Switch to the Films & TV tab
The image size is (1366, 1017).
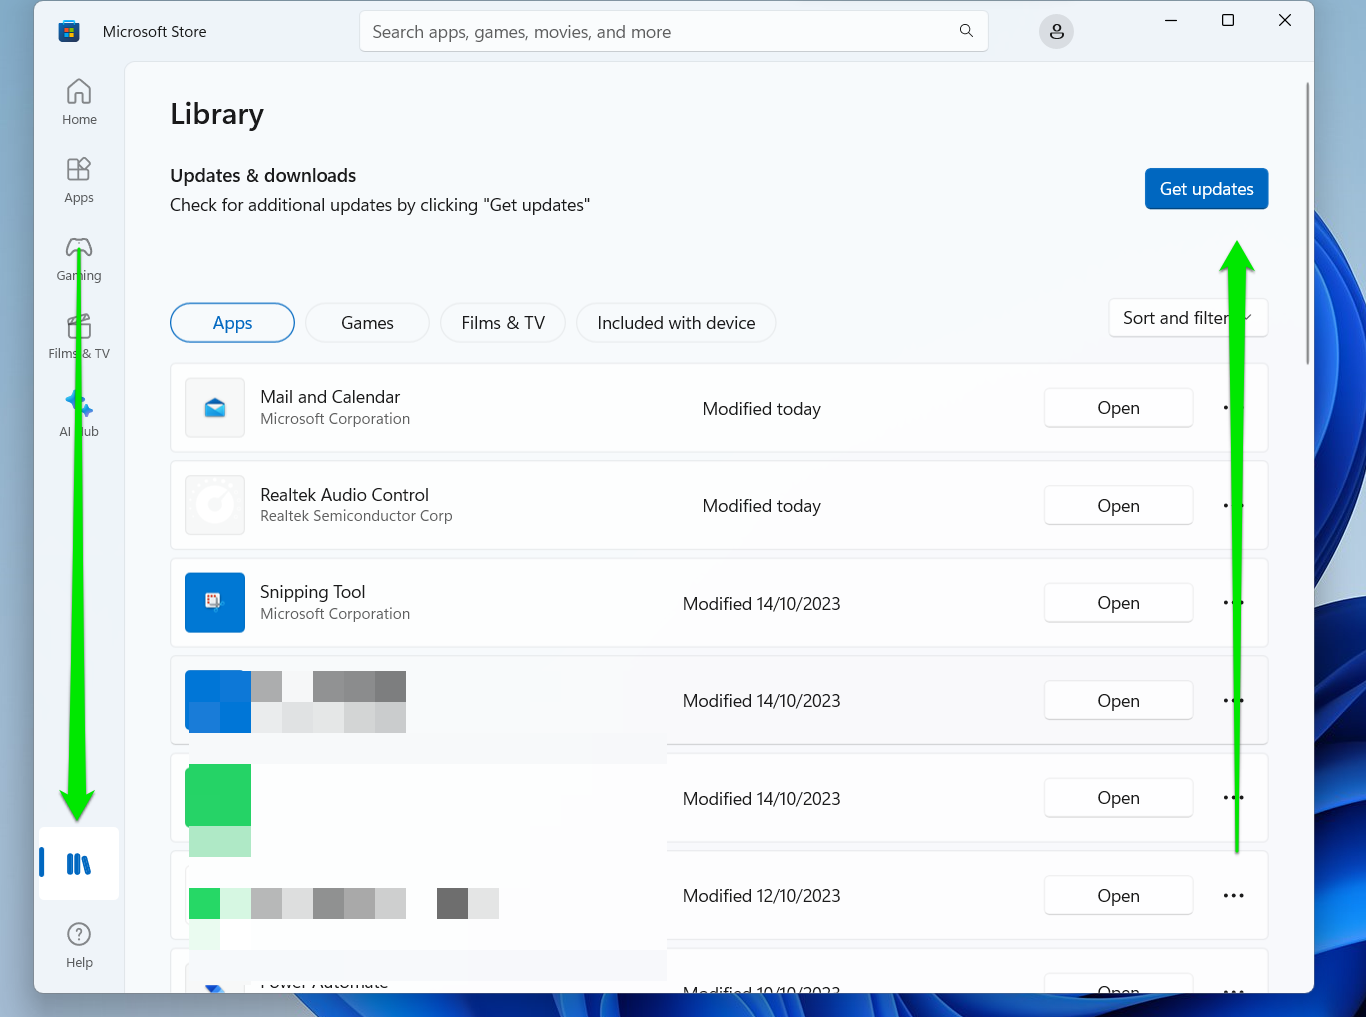point(503,323)
